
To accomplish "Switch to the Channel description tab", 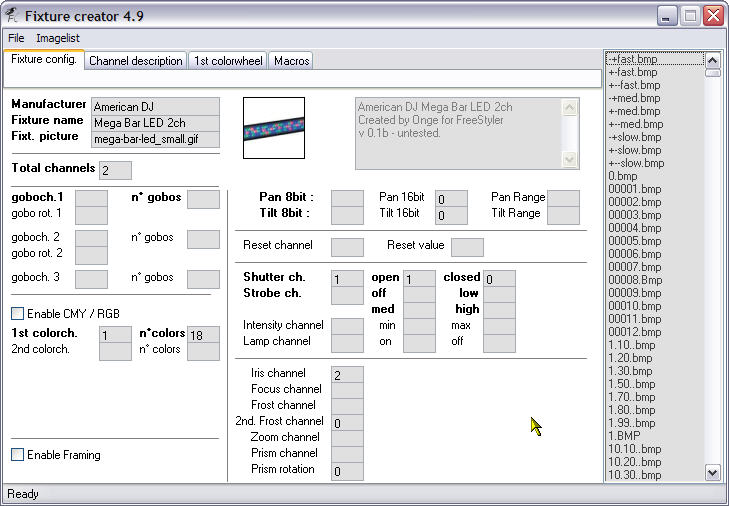I will pyautogui.click(x=135, y=61).
